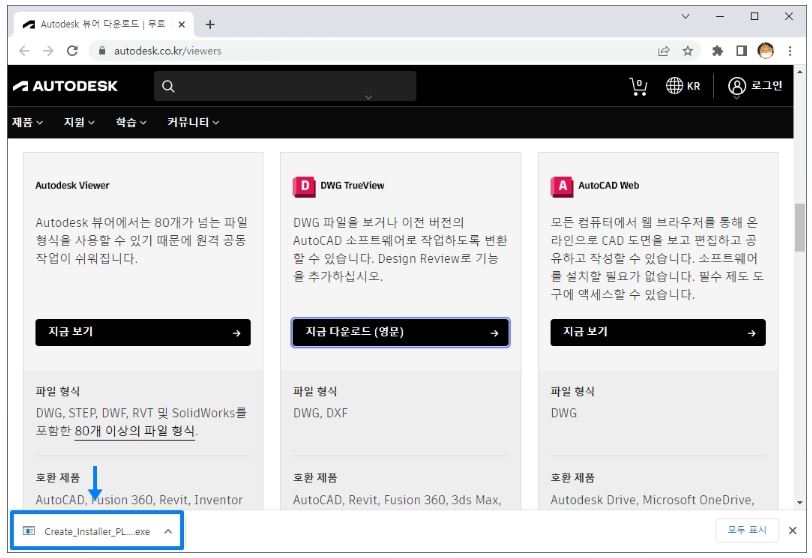Expand the 지원 menu

[x=79, y=122]
